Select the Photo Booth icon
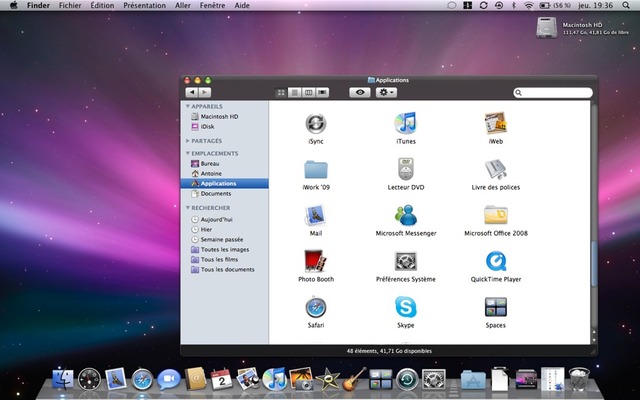 coord(316,261)
